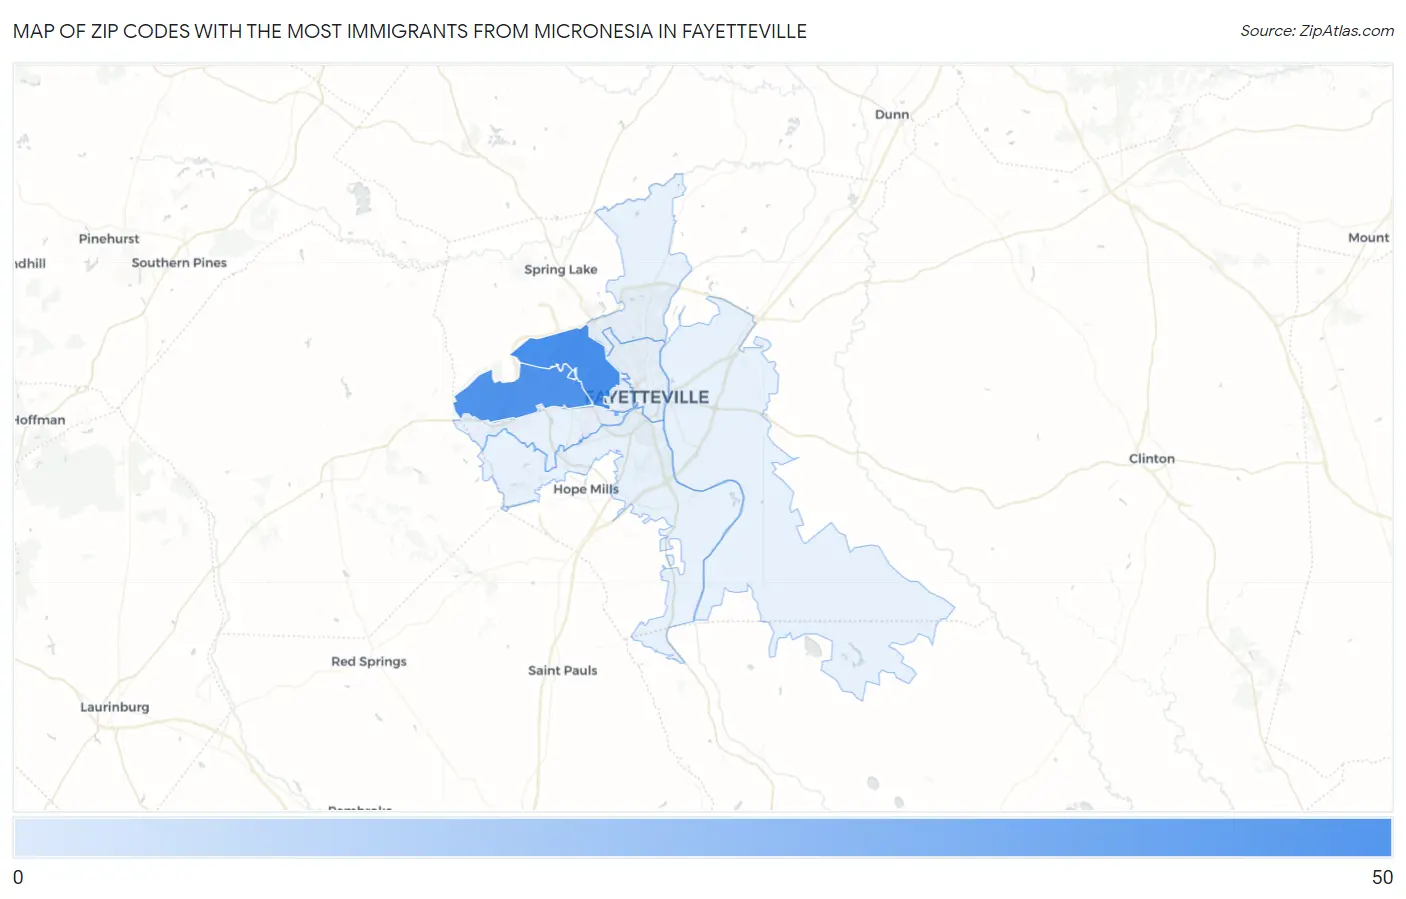Click the Southern Pines label
This screenshot has height=899, width=1406.
click(x=179, y=262)
